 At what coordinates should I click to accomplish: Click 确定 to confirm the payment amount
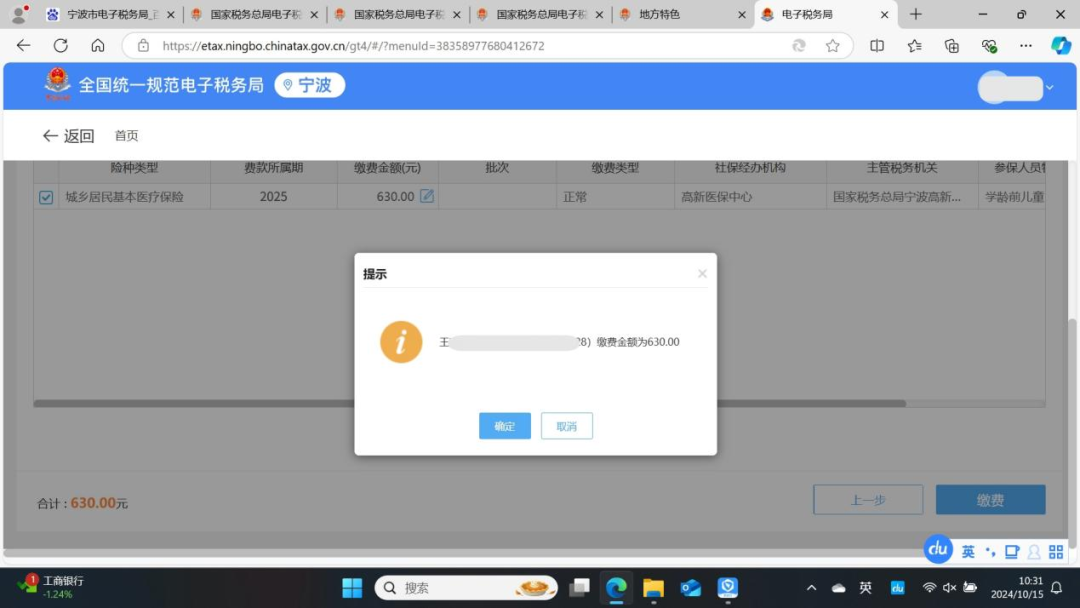(x=505, y=426)
